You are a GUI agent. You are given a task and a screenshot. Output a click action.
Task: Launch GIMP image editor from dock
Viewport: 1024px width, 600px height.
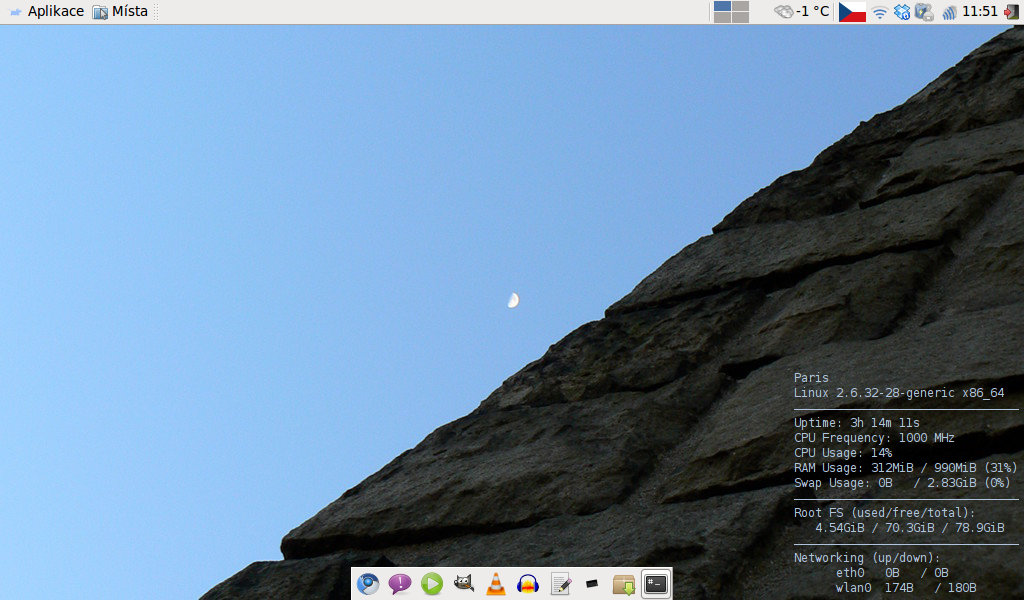pyautogui.click(x=464, y=584)
